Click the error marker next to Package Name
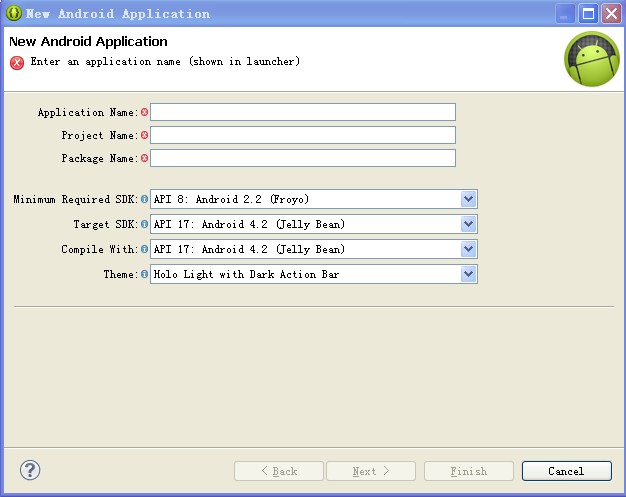Screen dimensions: 626x497 144,158
